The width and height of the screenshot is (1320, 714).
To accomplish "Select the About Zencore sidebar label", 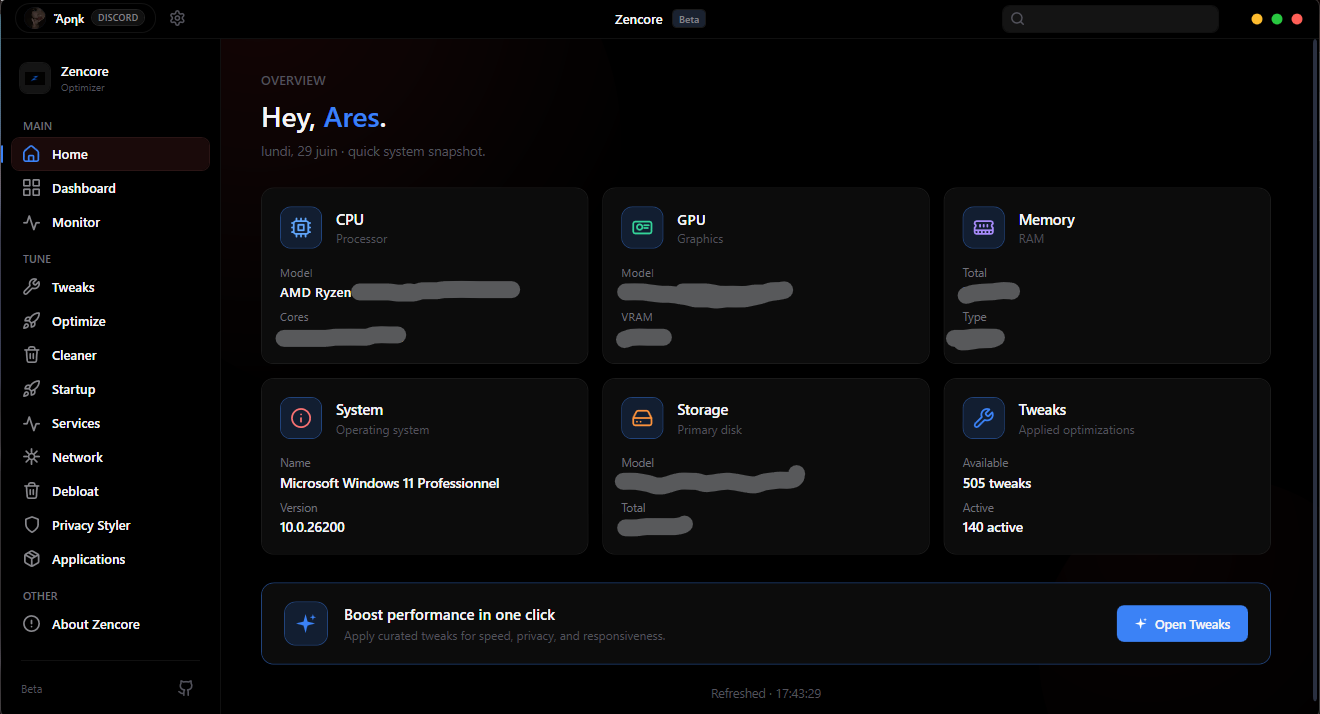I will point(96,624).
